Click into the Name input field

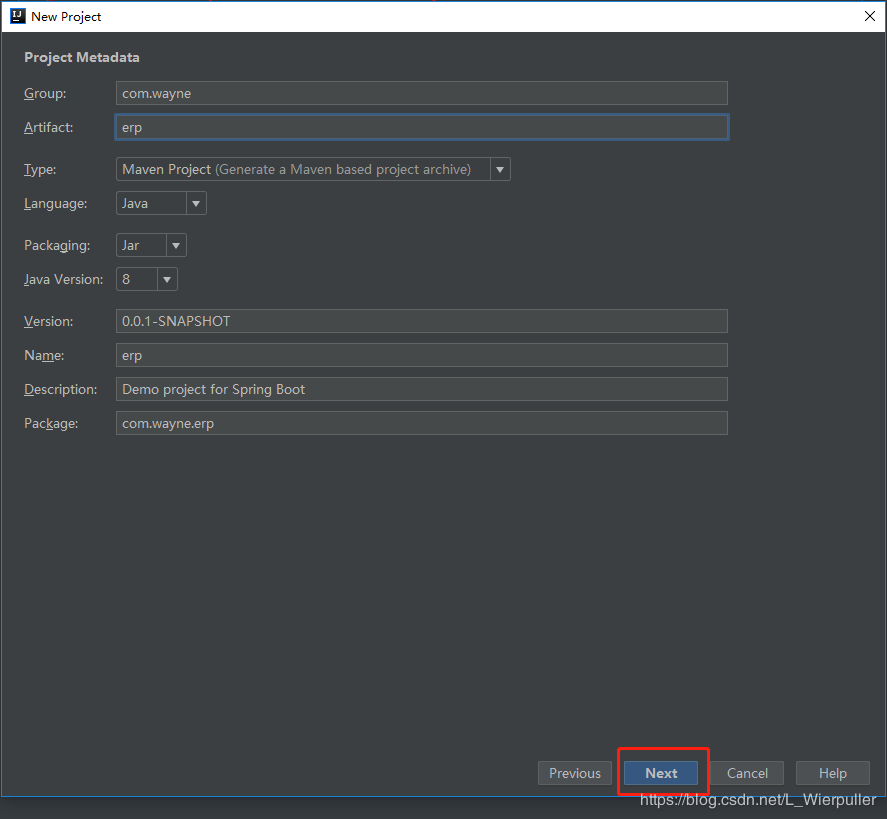tap(421, 355)
